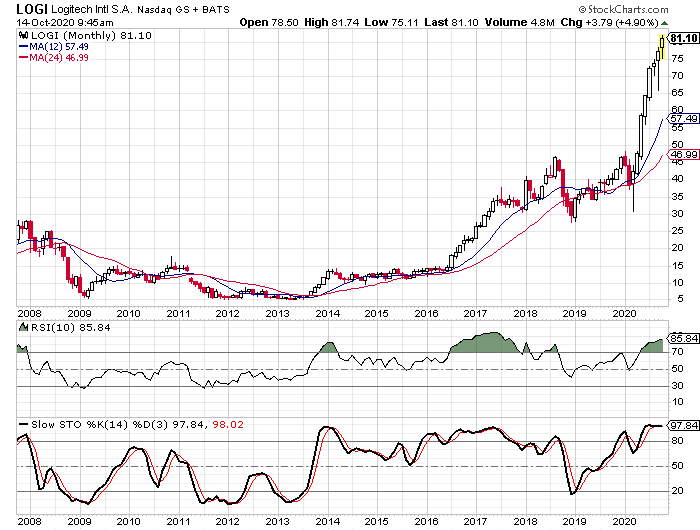The width and height of the screenshot is (700, 530).
Task: Click the MA(12) 57.49 legend label
Action: (x=59, y=46)
